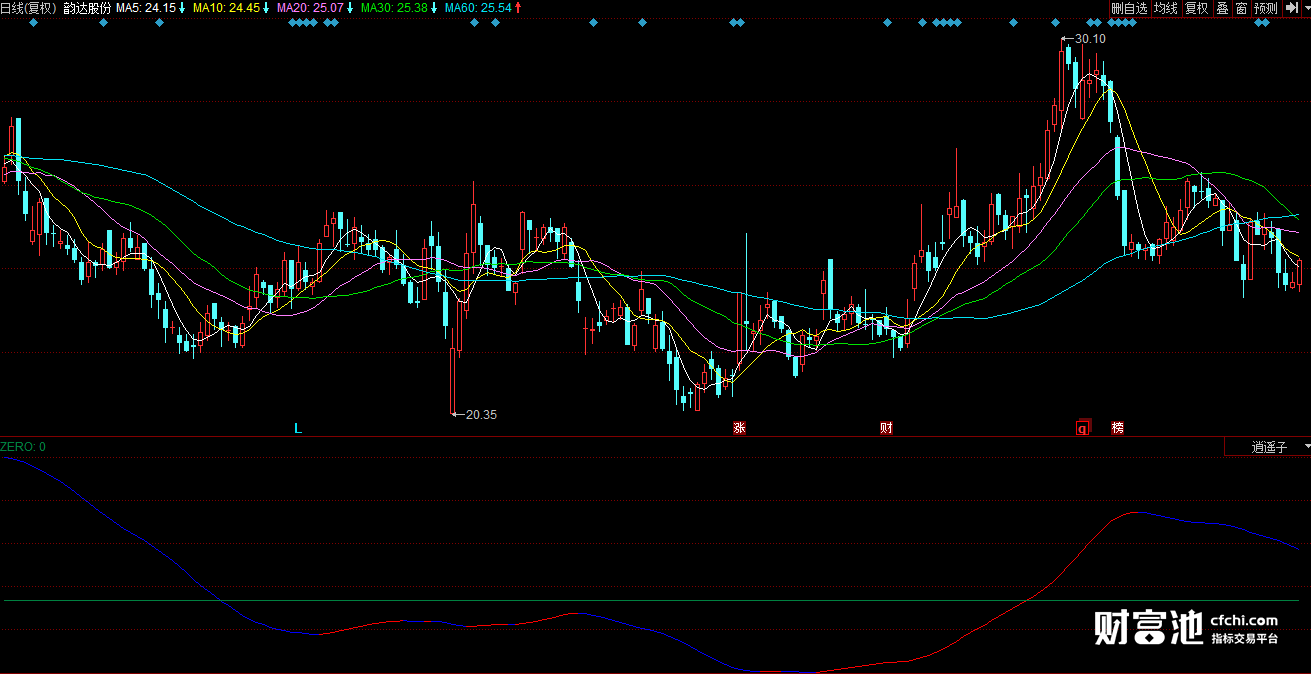Viewport: 1311px width, 674px height.
Task: Open the 叠 overlay tool
Action: tap(1222, 8)
